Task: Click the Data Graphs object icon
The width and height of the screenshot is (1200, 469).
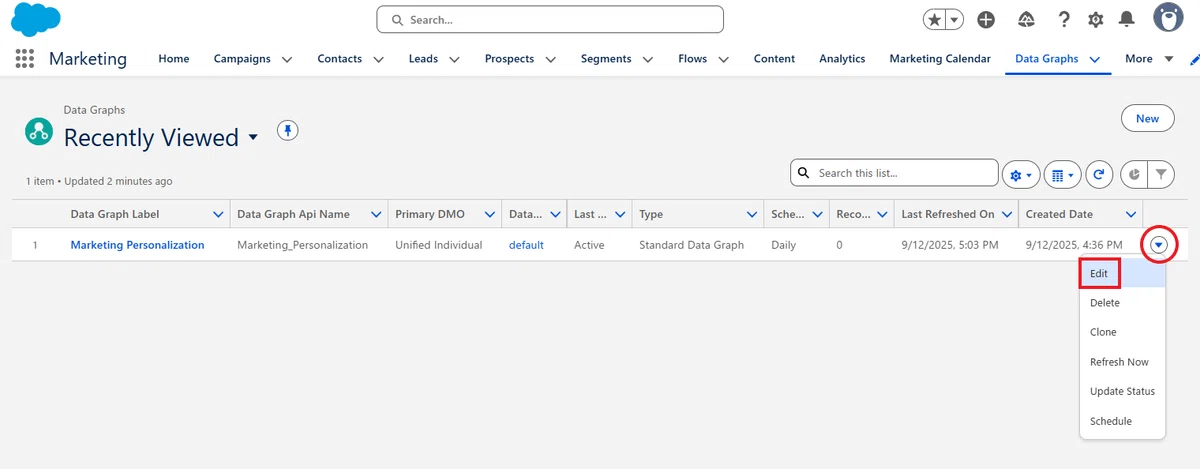Action: 39,130
